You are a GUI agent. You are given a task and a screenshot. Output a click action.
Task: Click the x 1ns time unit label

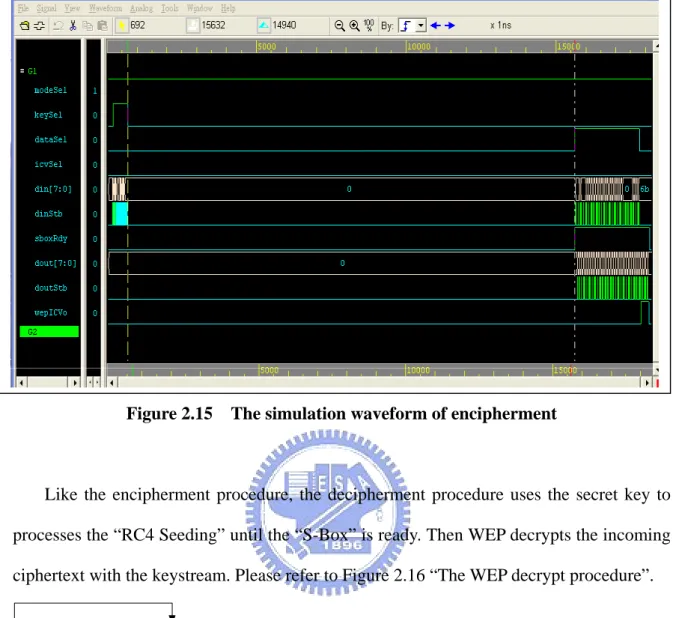coord(500,25)
